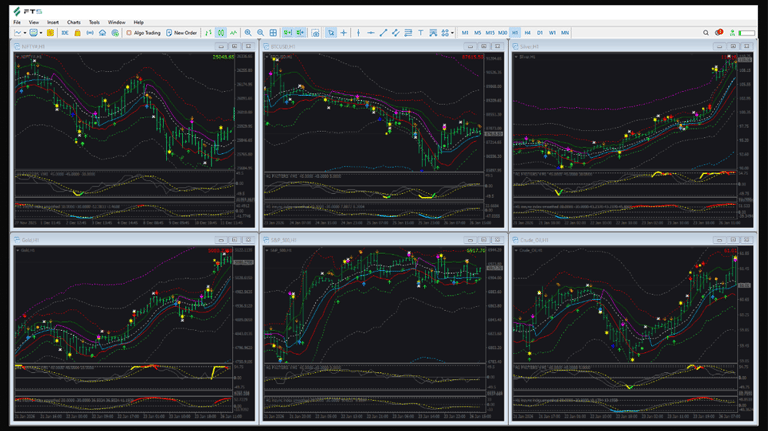Screen dimensions: 768x431
Task: Open the Window menu
Action: point(117,23)
